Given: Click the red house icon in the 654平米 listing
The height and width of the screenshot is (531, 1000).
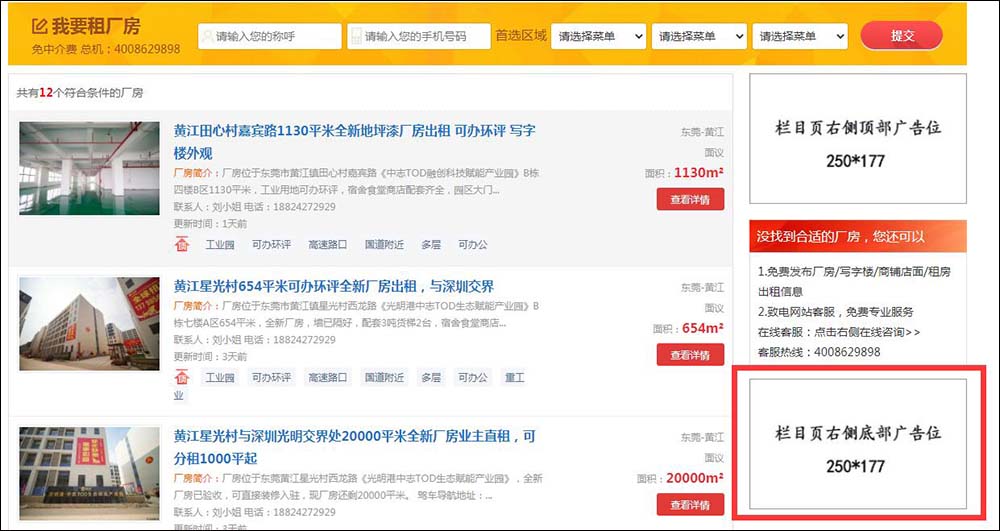Looking at the screenshot, I should [182, 377].
